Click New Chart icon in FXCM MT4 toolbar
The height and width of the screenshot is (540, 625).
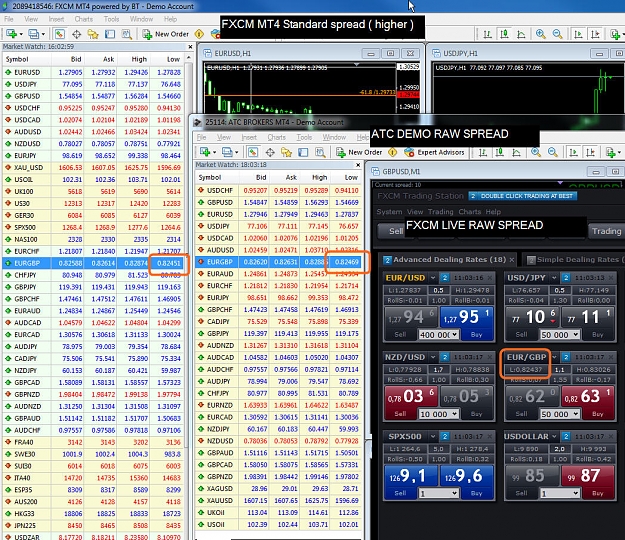coord(11,34)
